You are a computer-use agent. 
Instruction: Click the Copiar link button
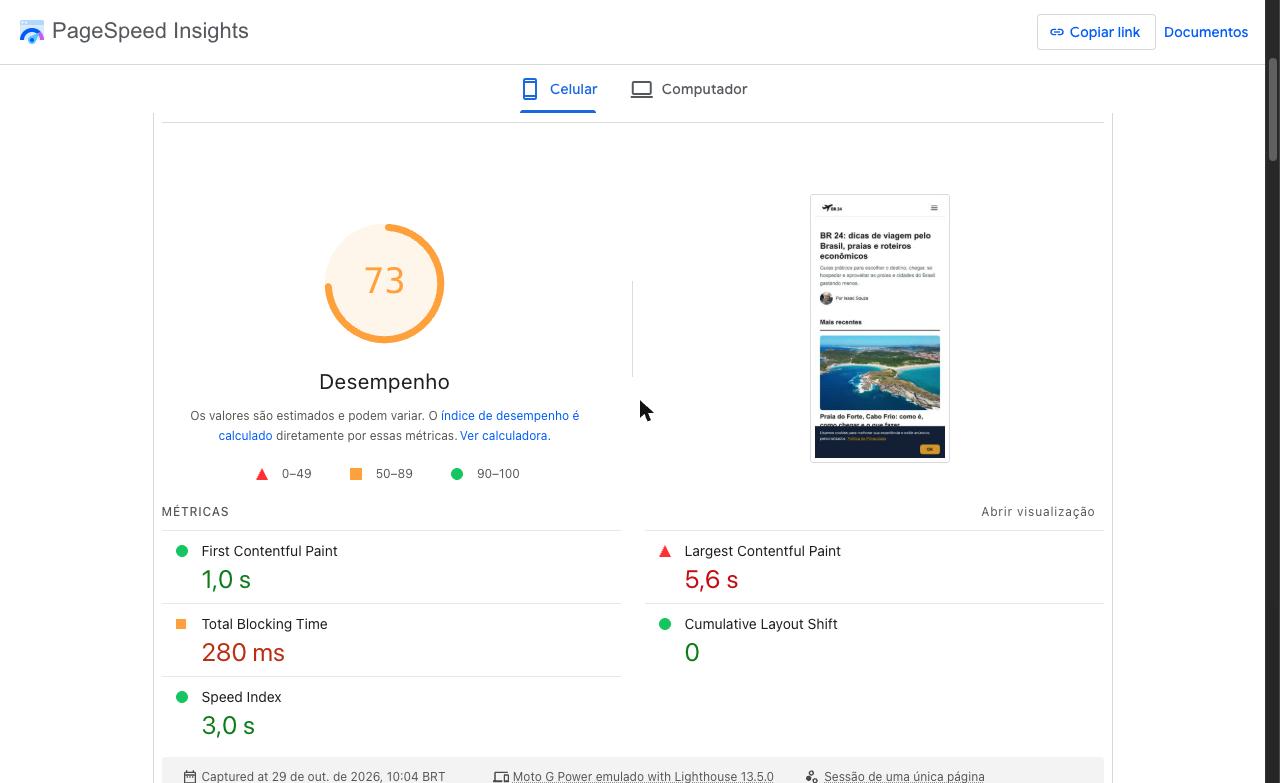pos(1096,32)
